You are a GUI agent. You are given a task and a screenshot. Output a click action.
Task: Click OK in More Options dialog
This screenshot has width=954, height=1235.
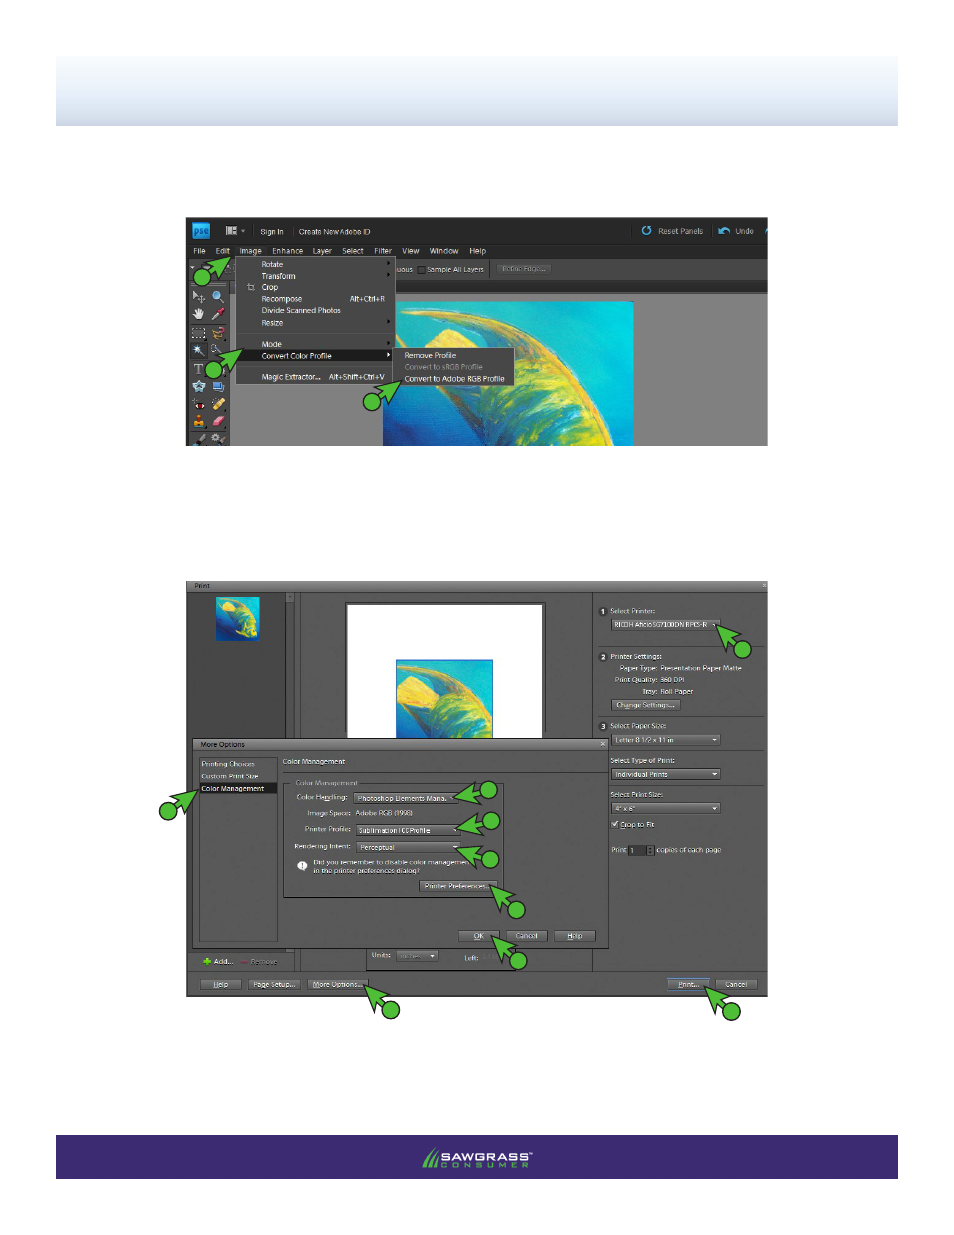click(479, 936)
